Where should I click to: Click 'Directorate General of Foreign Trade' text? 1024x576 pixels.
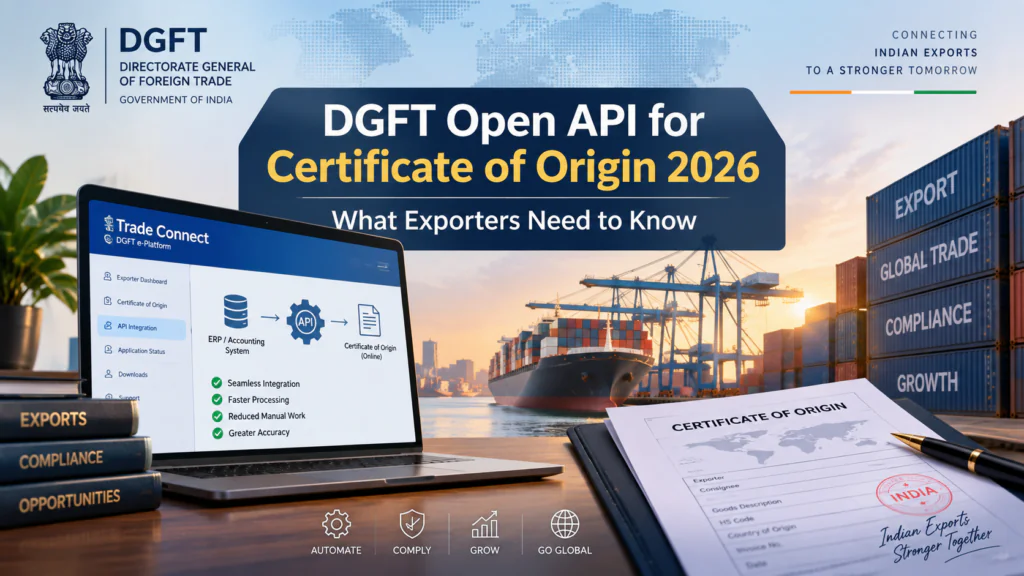(x=187, y=74)
